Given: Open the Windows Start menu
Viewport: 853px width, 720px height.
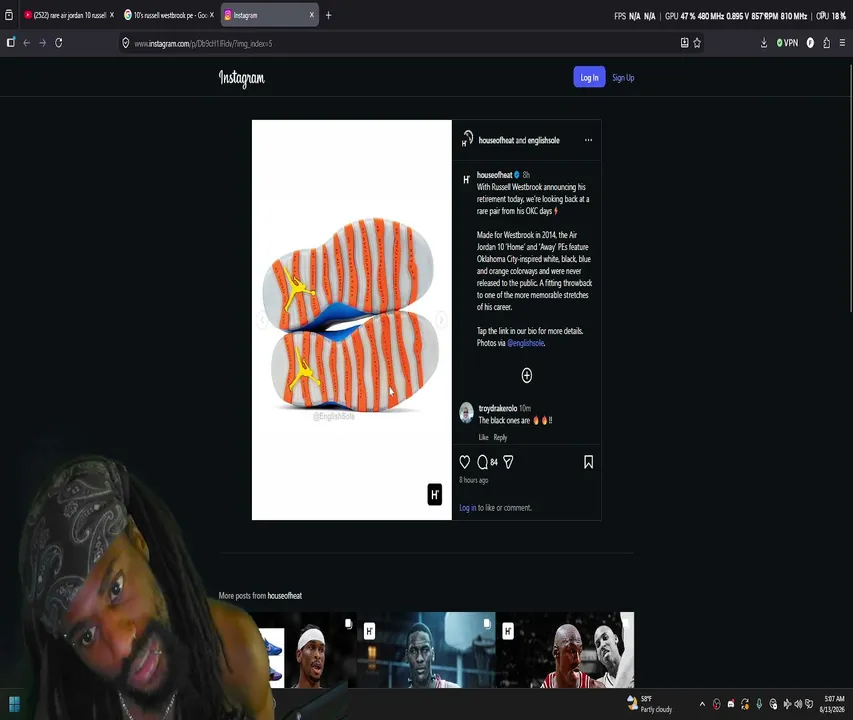Looking at the screenshot, I should pyautogui.click(x=15, y=704).
